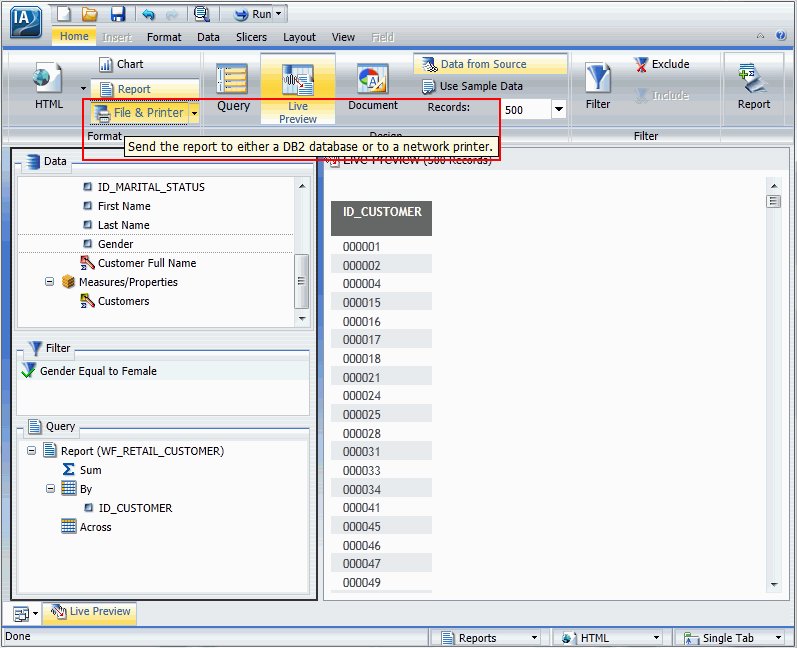Minimize the ribbon with caret icon

760,36
